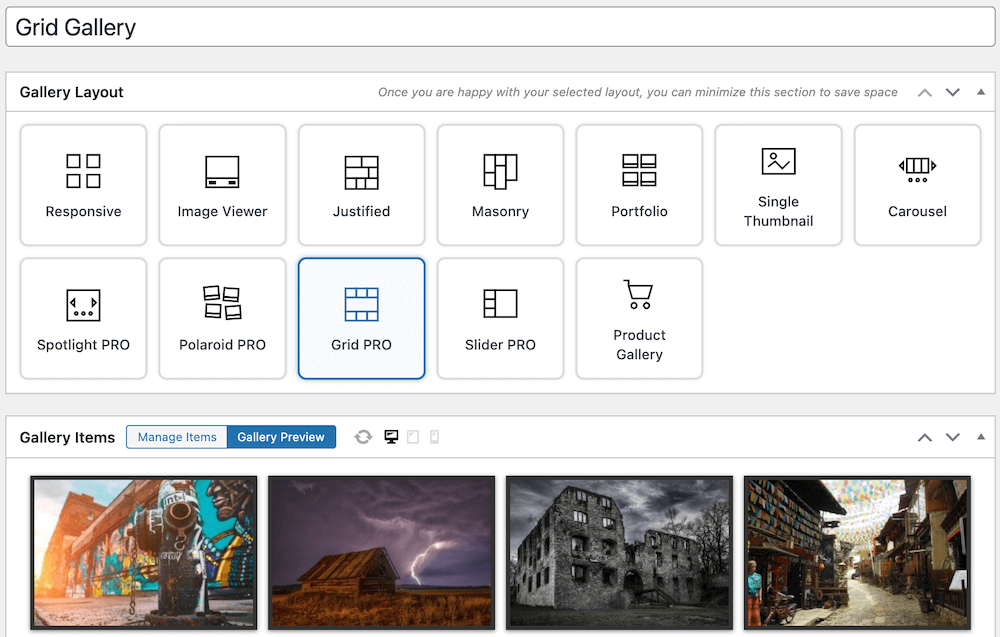Switch to the Carousel layout
The height and width of the screenshot is (637, 1000).
917,185
